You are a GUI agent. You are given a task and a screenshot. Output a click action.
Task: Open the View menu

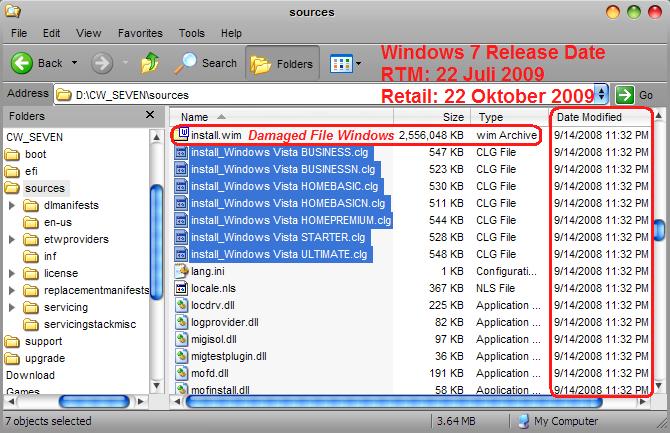click(x=88, y=33)
